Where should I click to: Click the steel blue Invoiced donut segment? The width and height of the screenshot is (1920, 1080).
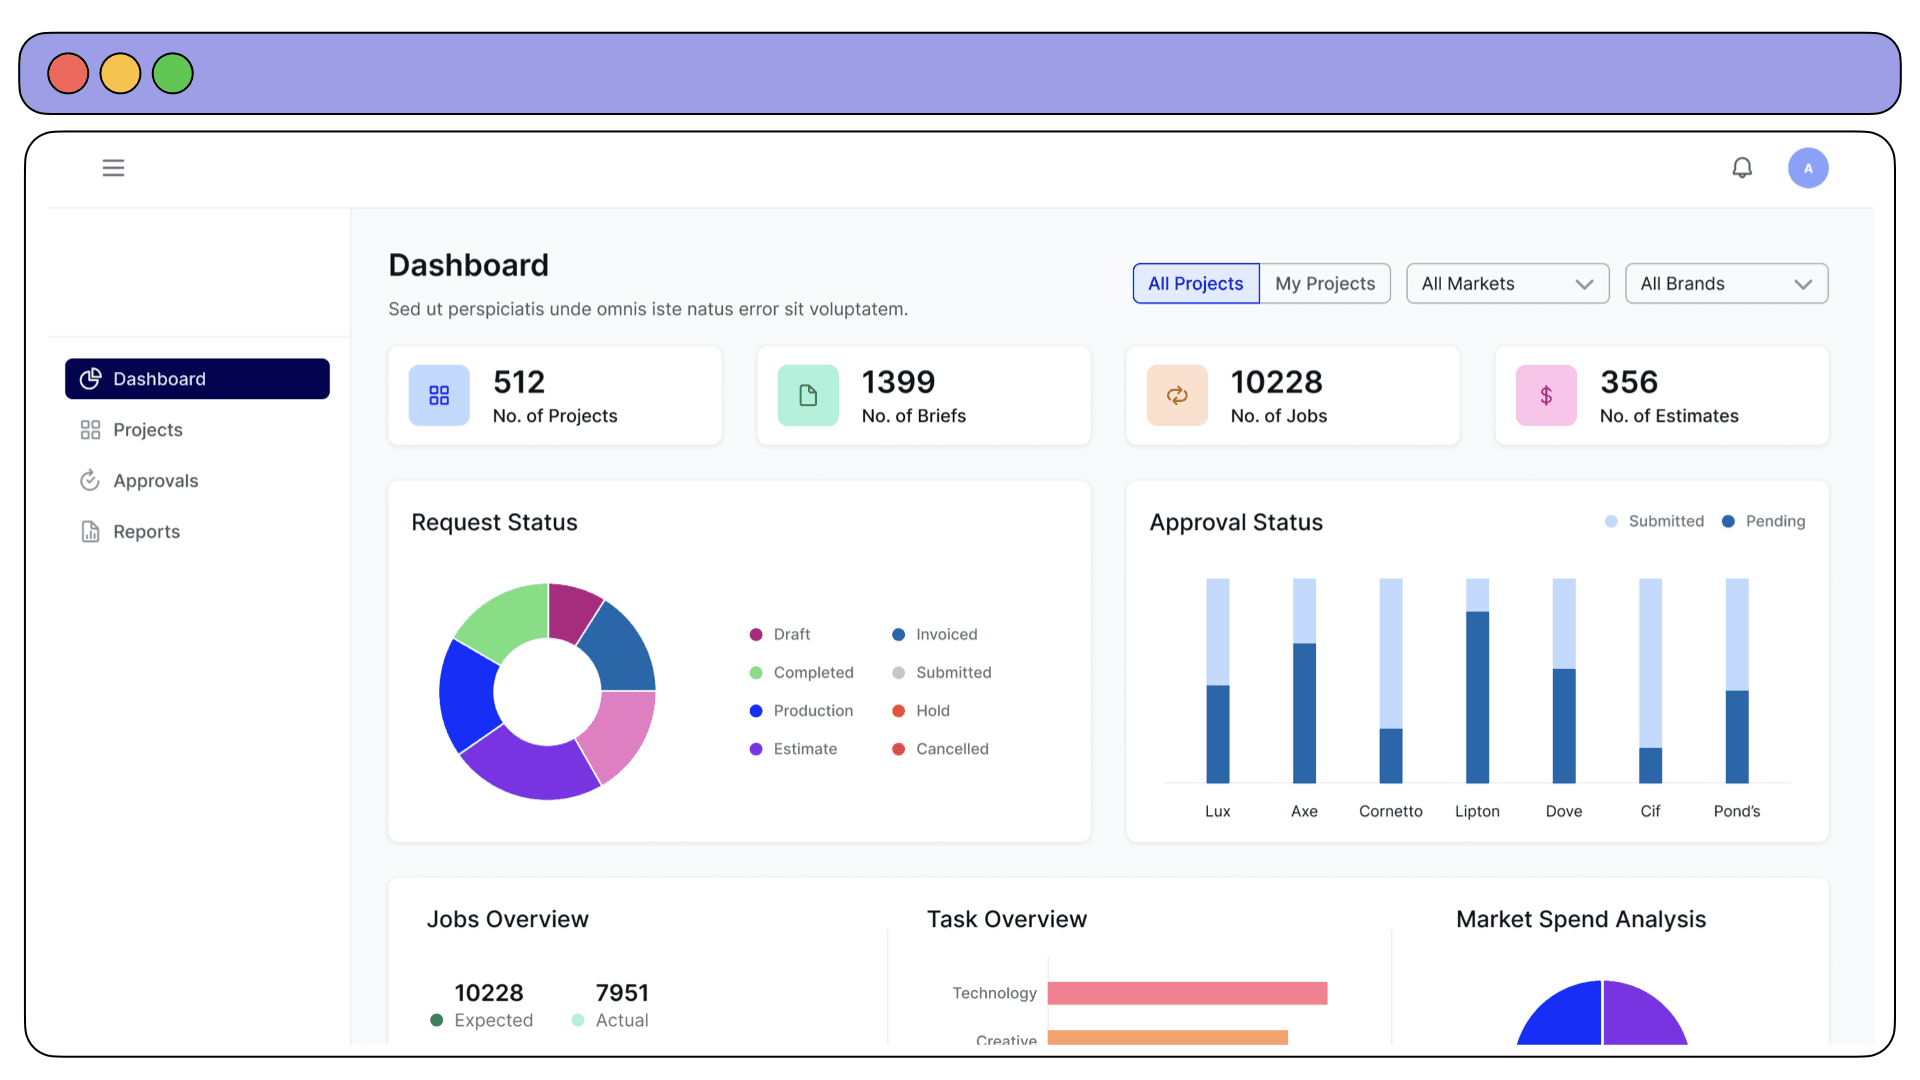pyautogui.click(x=620, y=650)
